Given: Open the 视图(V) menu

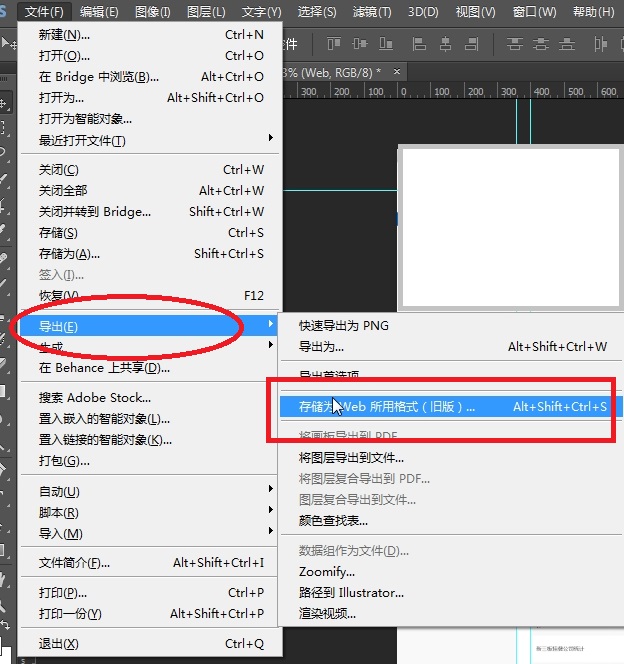Looking at the screenshot, I should coord(475,11).
